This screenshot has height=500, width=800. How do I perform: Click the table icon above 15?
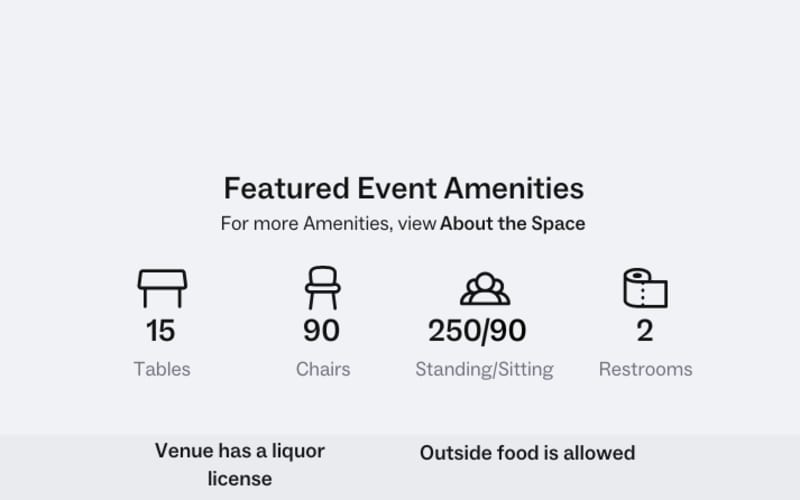click(x=162, y=289)
